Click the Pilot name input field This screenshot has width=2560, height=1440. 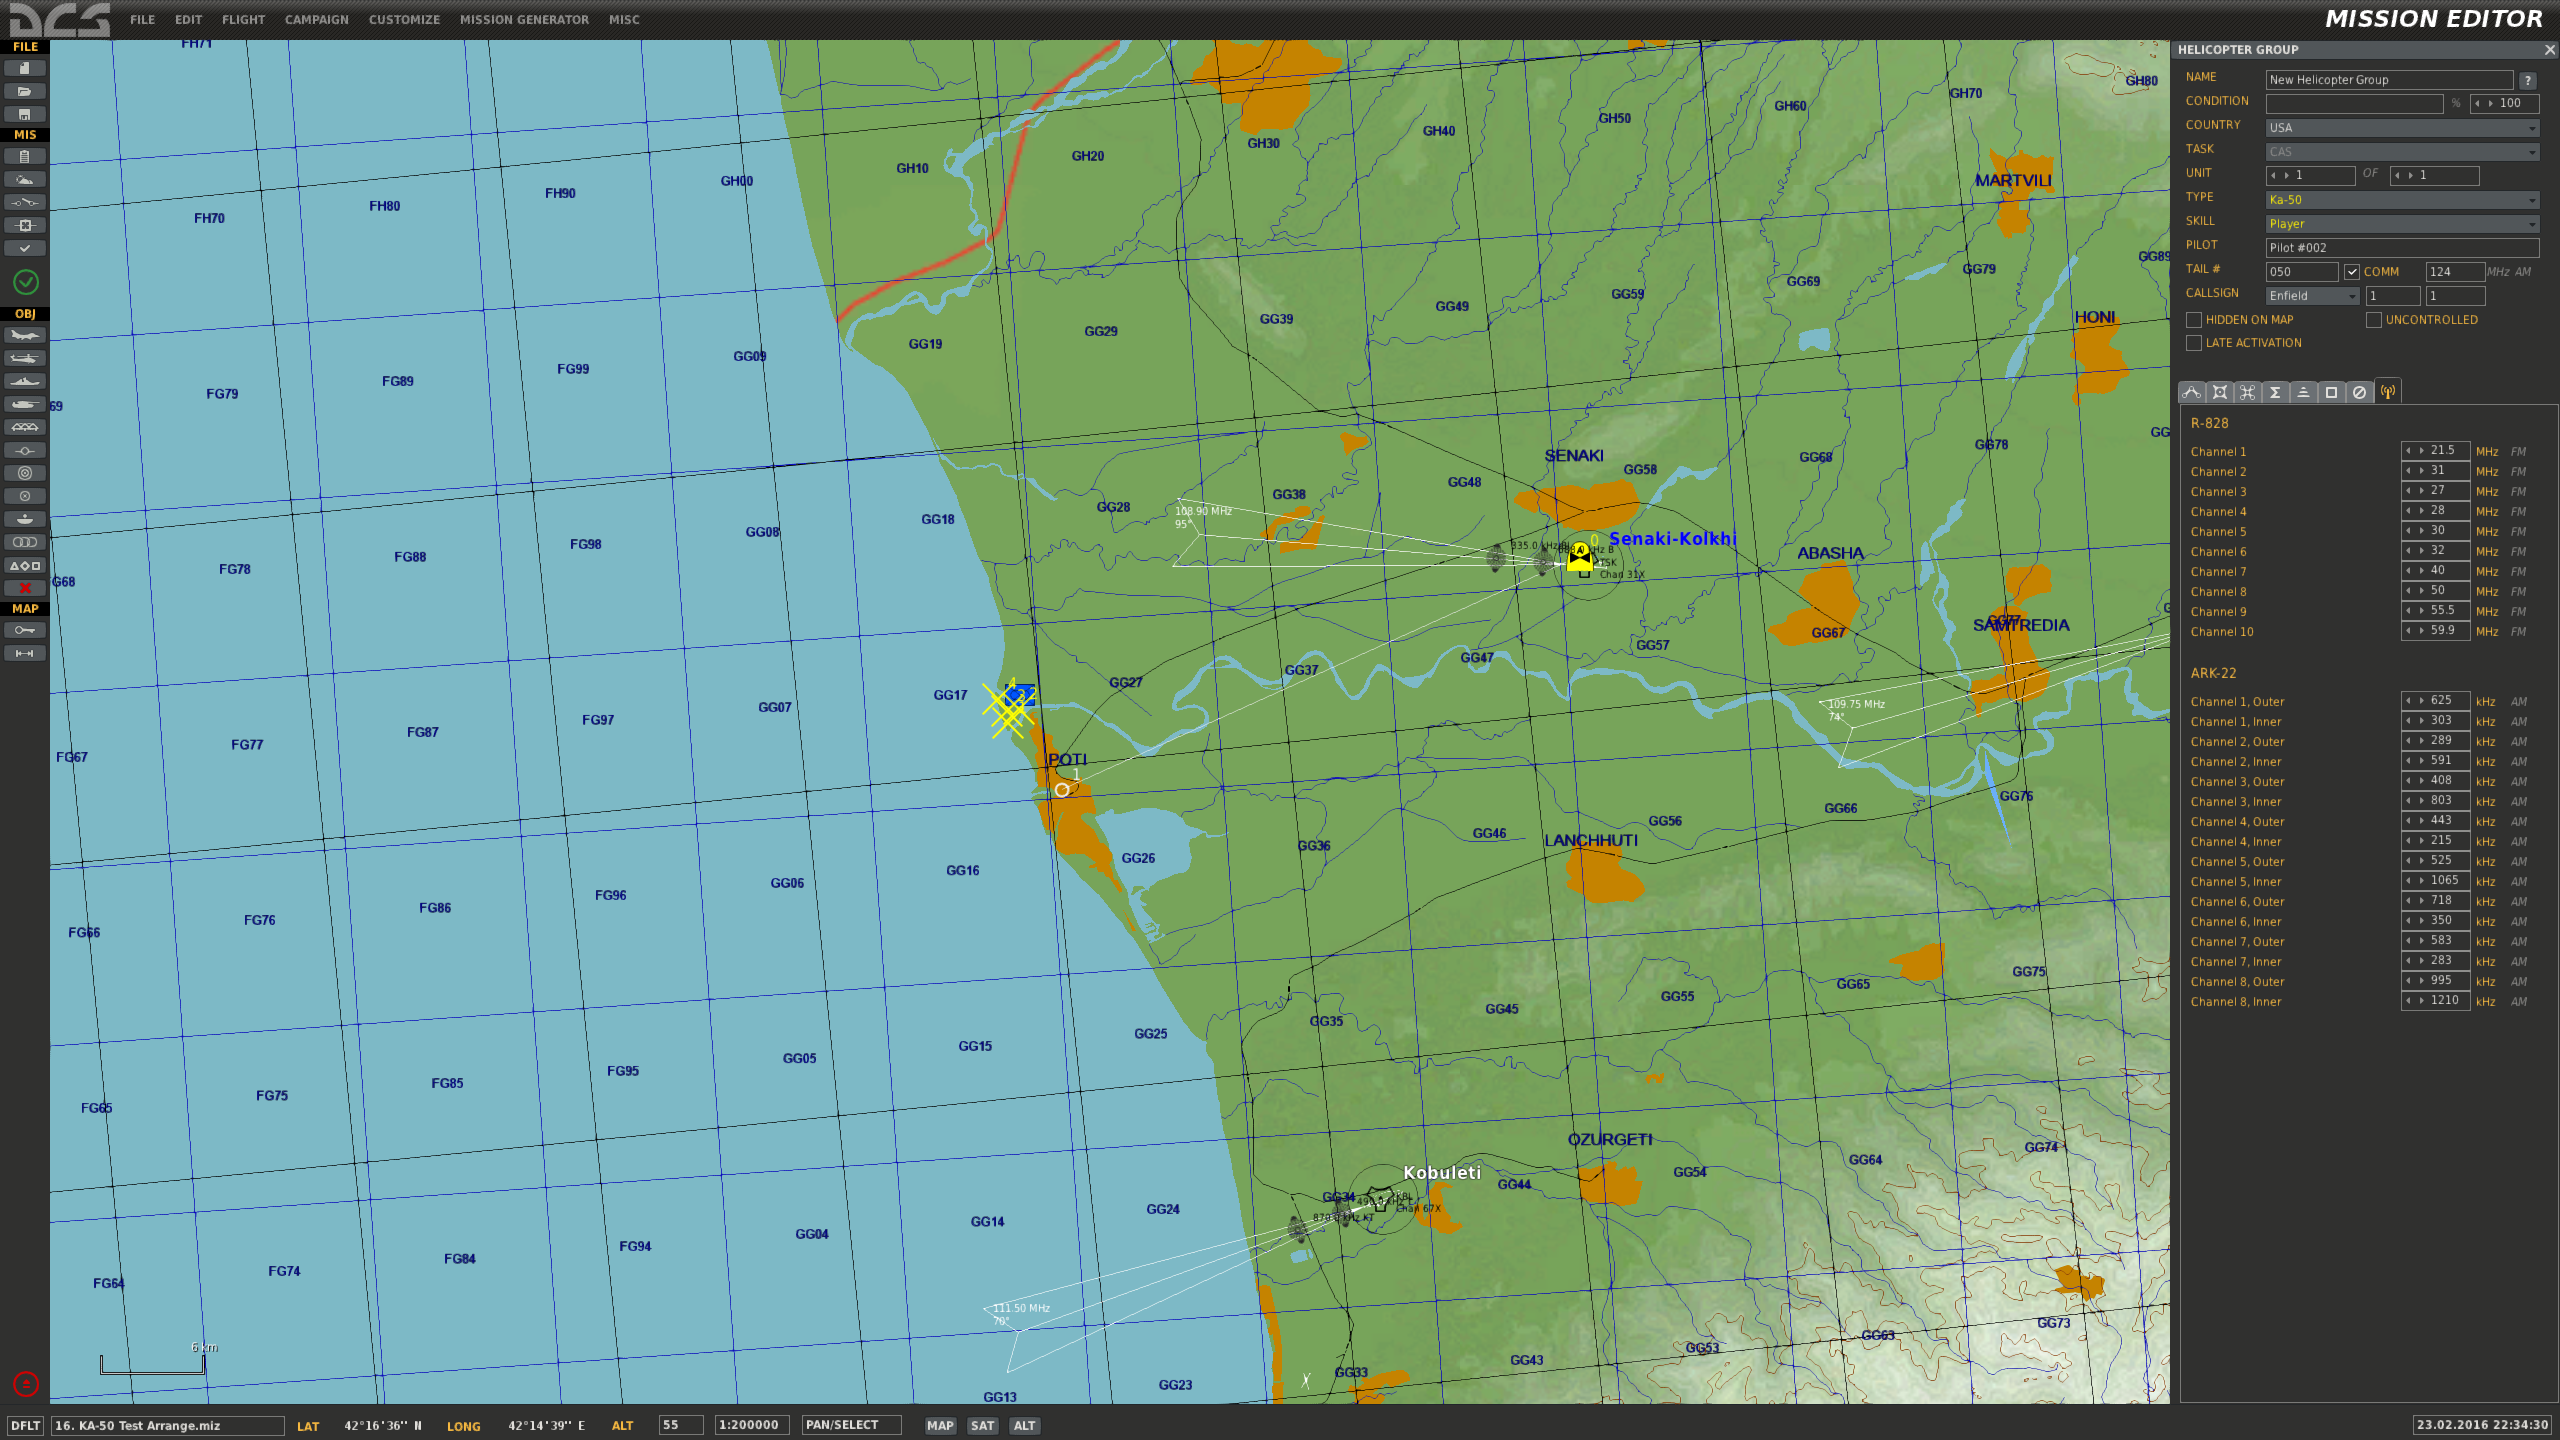[2402, 248]
